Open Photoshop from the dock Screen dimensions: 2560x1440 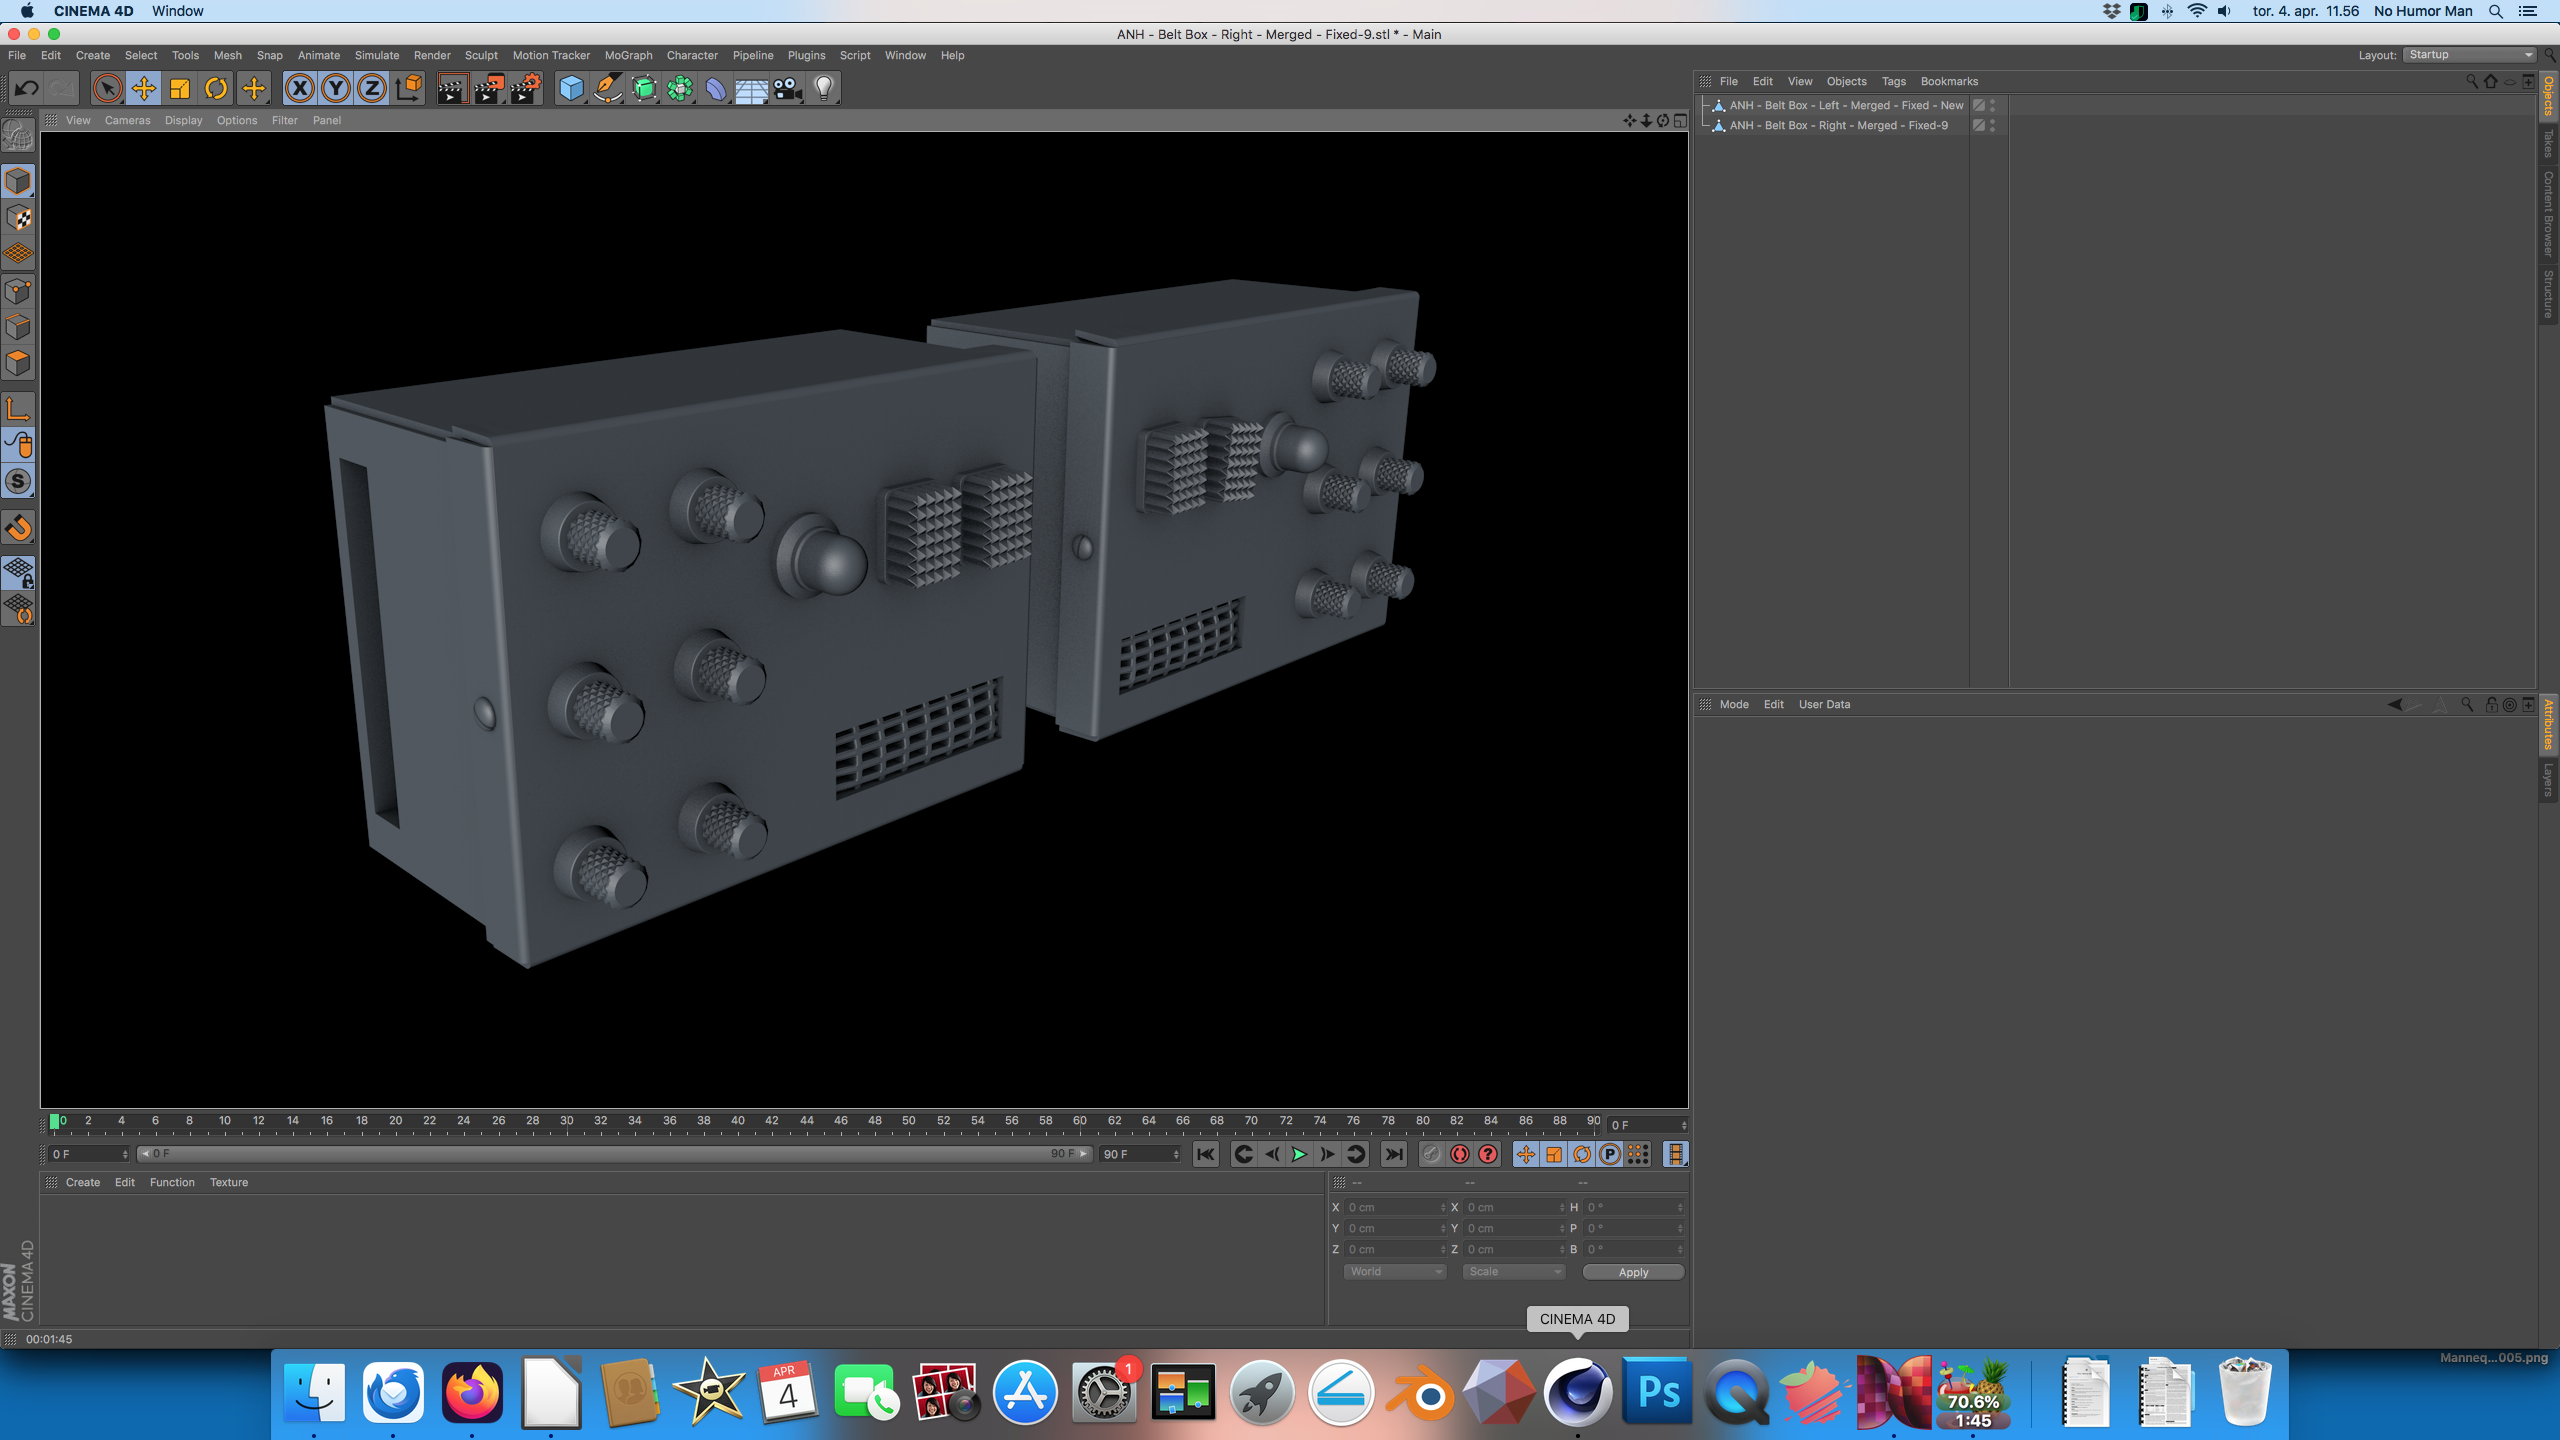tap(1657, 1392)
